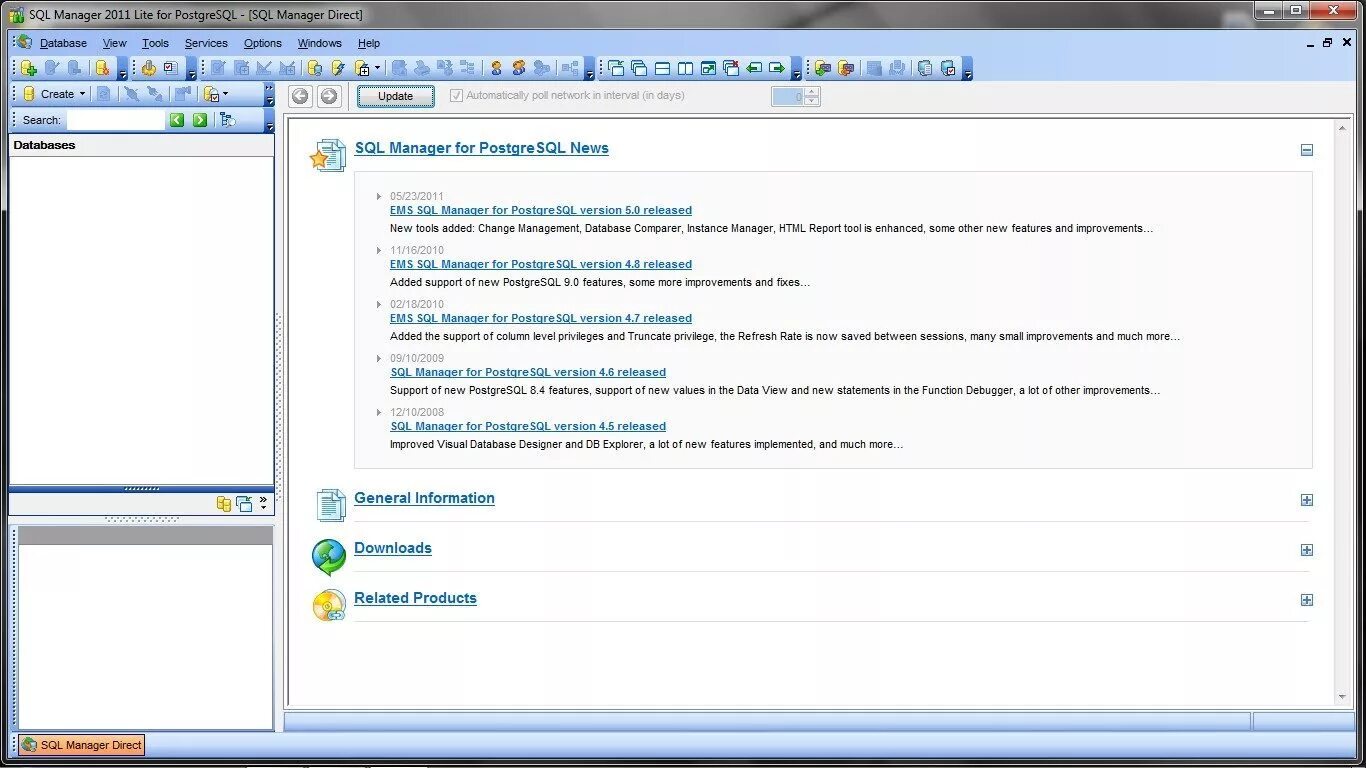Expand the 12/10/2008 news item triangle

pyautogui.click(x=379, y=412)
